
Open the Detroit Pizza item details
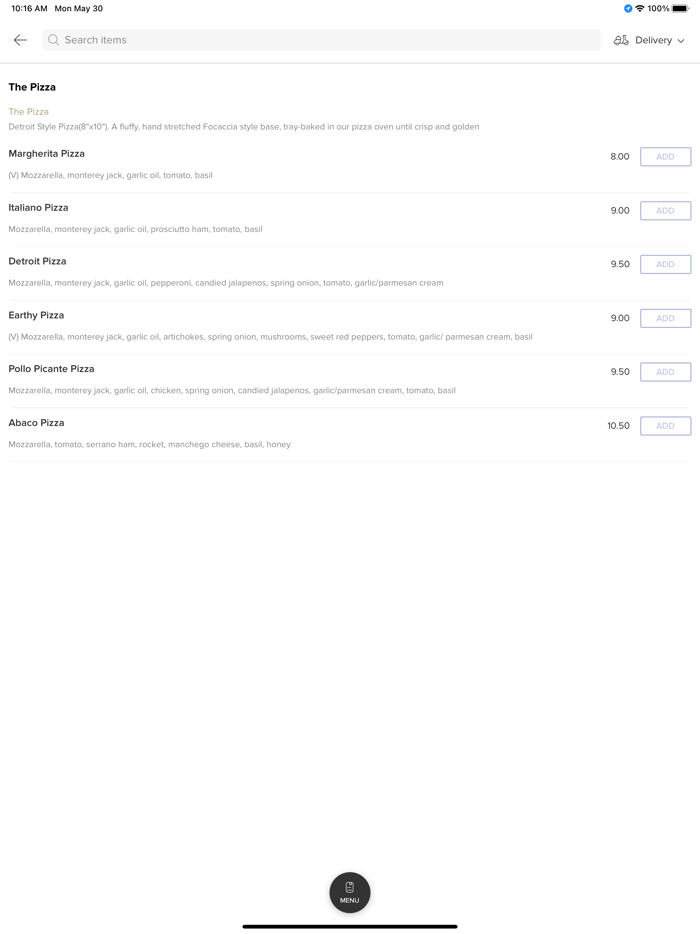click(38, 261)
